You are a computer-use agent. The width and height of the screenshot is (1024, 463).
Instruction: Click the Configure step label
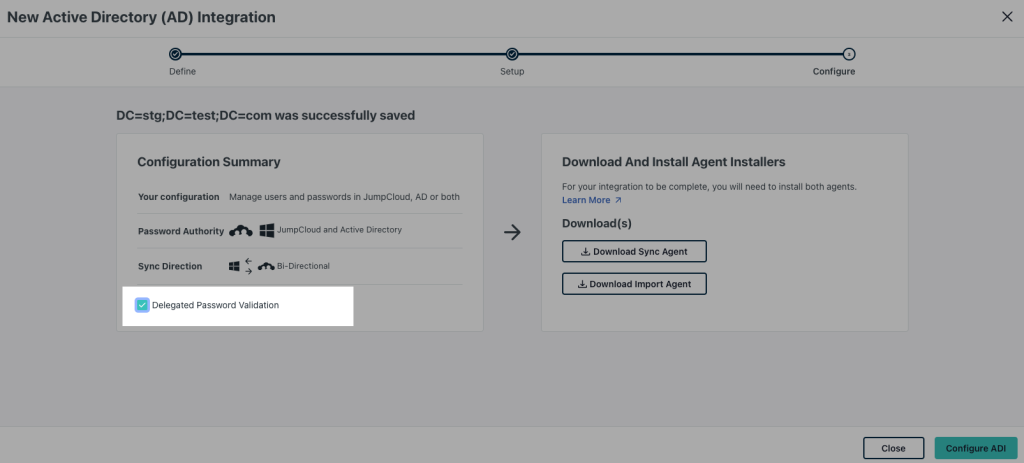[x=834, y=72]
